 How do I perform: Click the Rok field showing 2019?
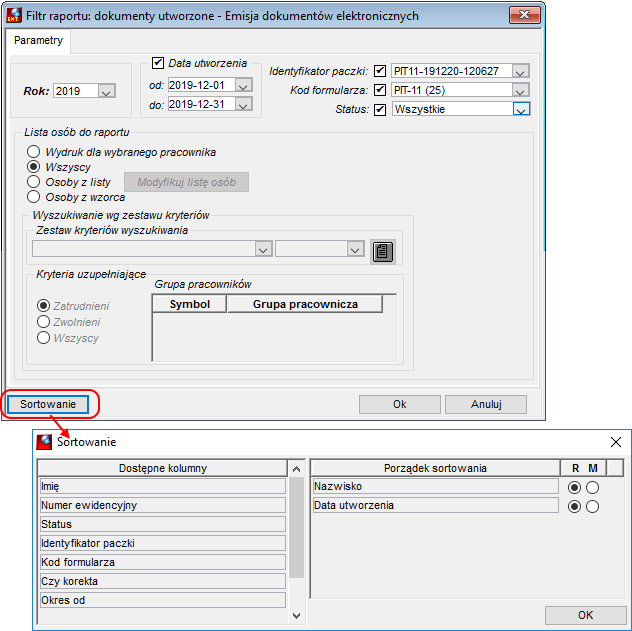coord(76,91)
